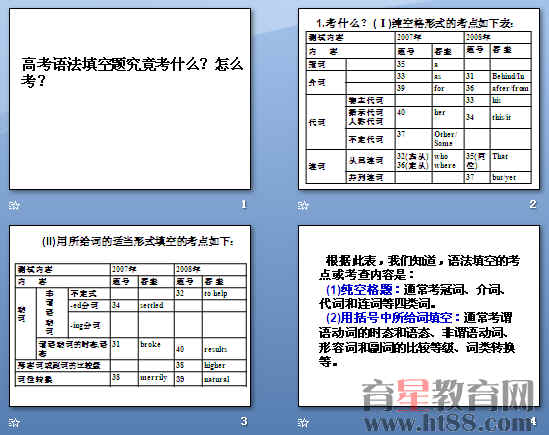Click the animation star icon under slide 1

point(14,205)
